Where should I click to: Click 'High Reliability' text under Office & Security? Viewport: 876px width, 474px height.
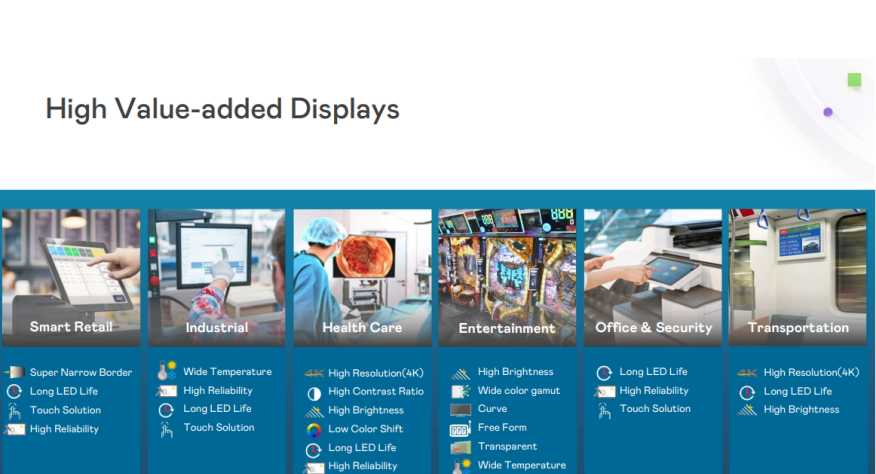pyautogui.click(x=654, y=391)
